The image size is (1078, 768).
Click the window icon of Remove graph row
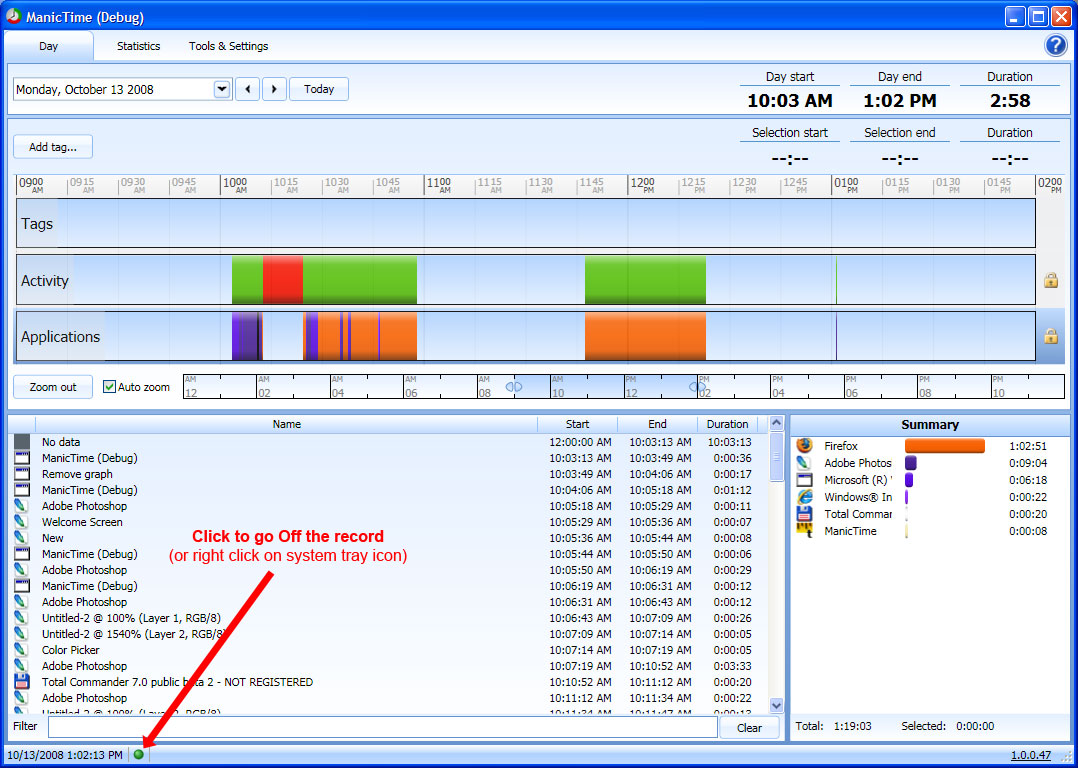[23, 474]
